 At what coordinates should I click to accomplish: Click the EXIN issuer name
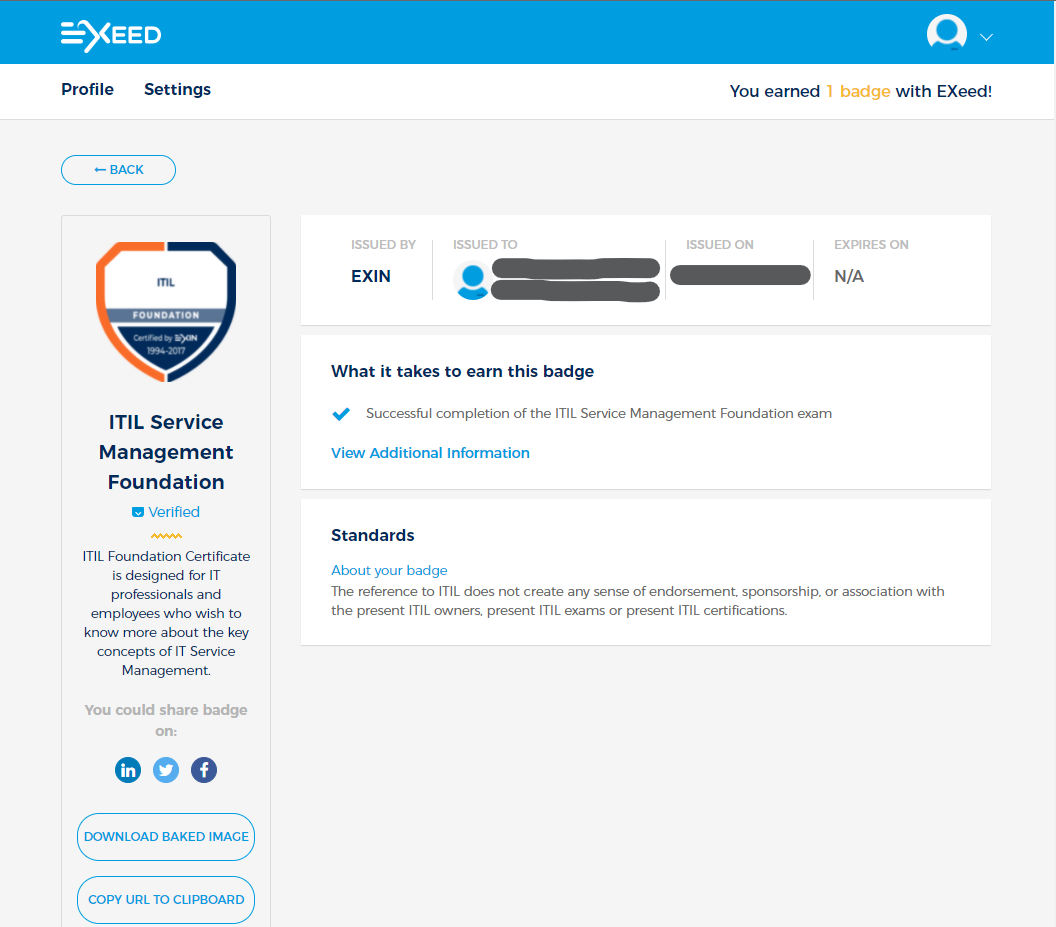point(371,276)
